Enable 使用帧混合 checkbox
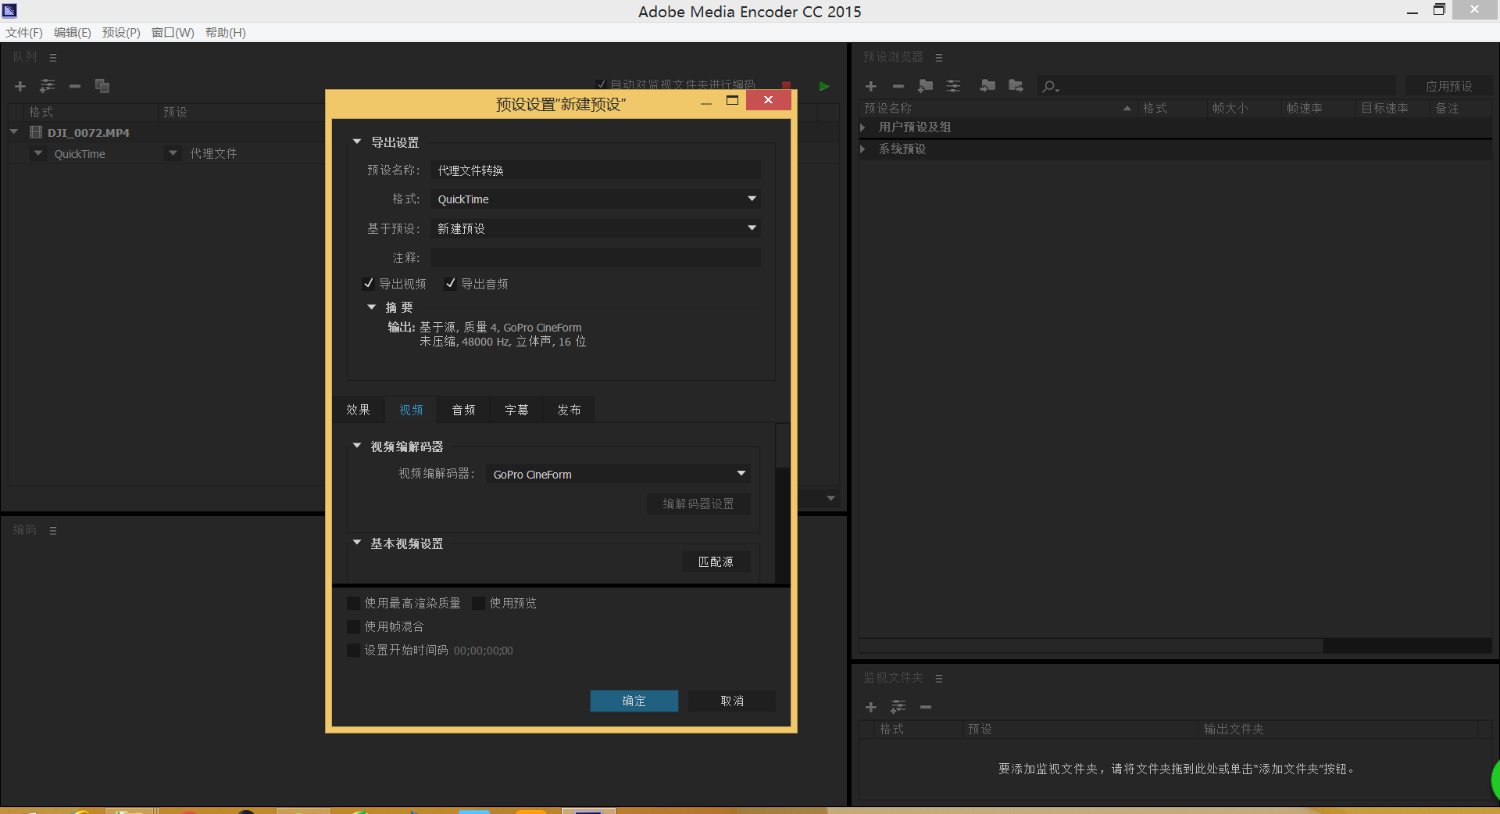 pos(353,627)
